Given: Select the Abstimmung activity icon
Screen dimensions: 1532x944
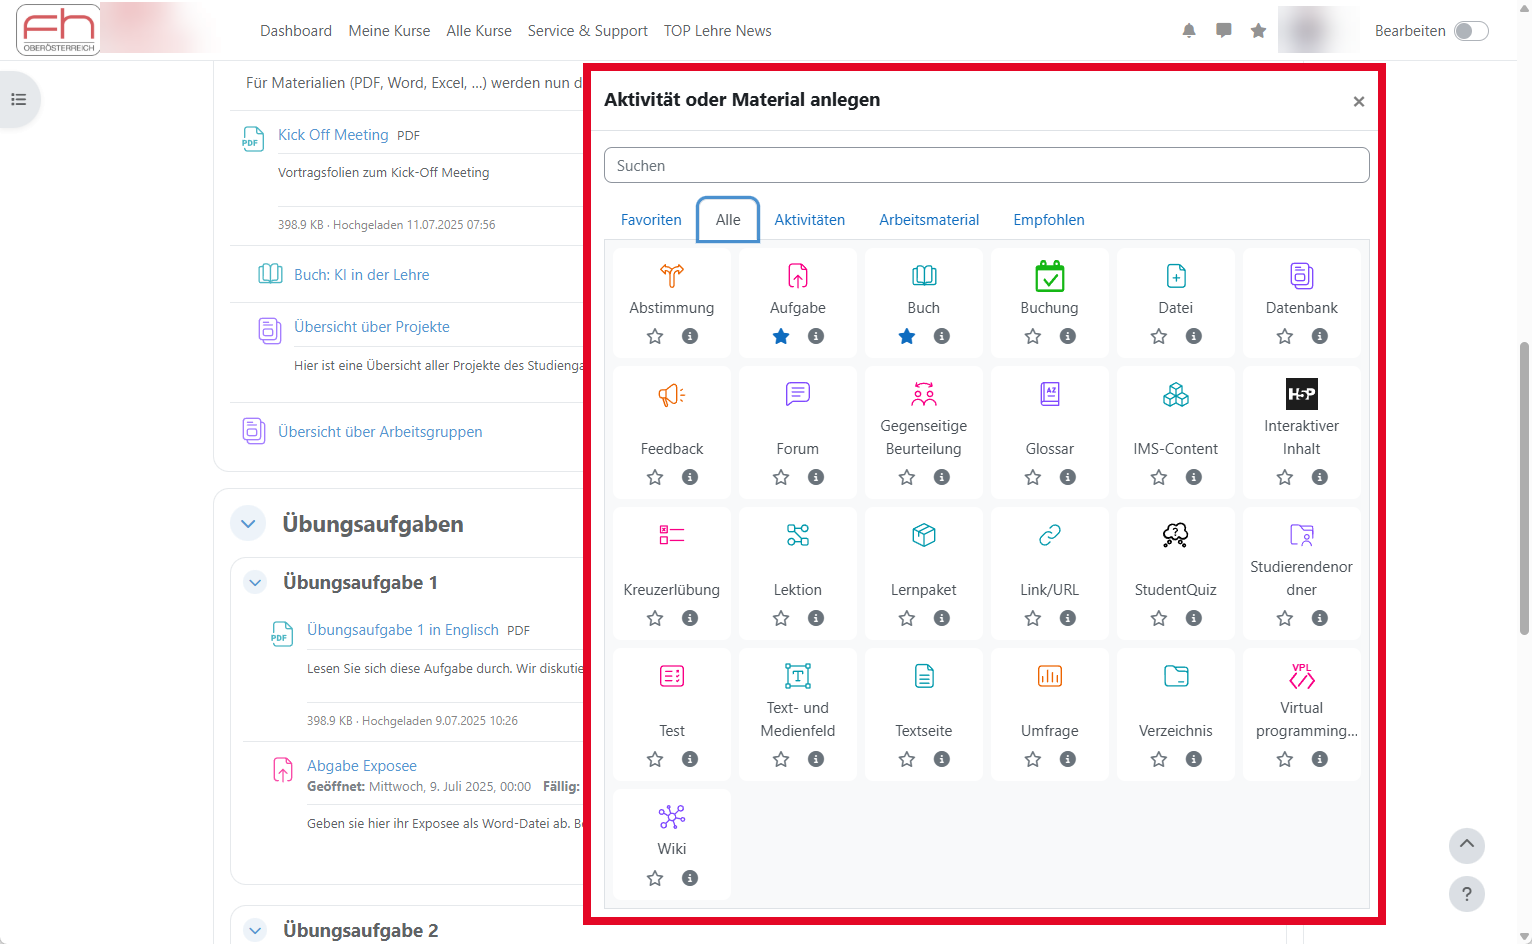Looking at the screenshot, I should [x=672, y=276].
